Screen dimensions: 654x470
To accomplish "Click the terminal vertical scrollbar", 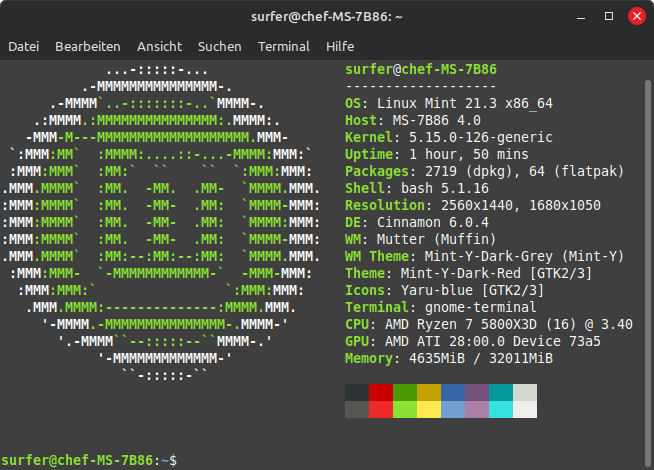I will pyautogui.click(x=648, y=273).
